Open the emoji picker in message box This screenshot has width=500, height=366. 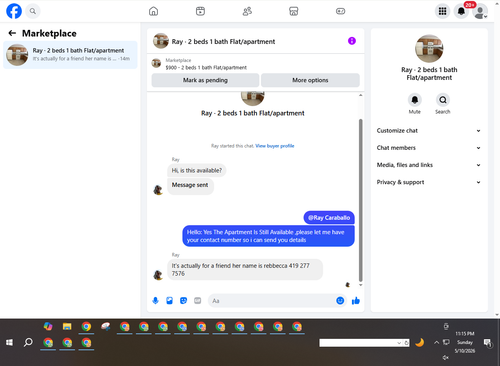[340, 301]
